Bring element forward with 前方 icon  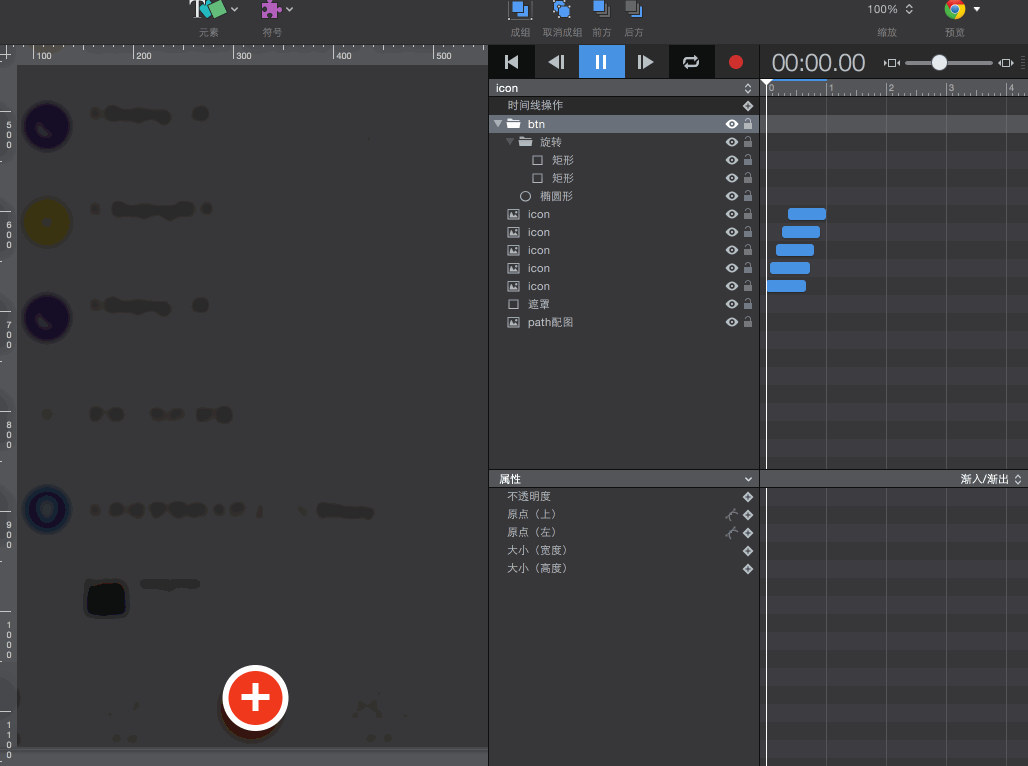point(601,11)
